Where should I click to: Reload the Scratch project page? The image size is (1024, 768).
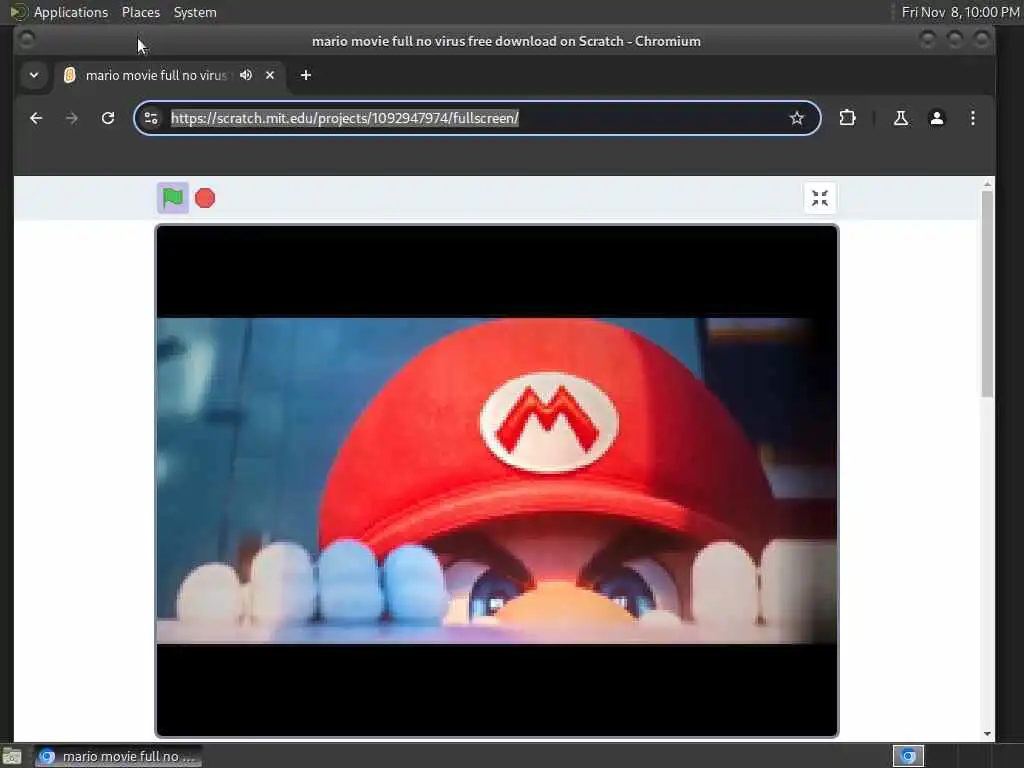108,118
